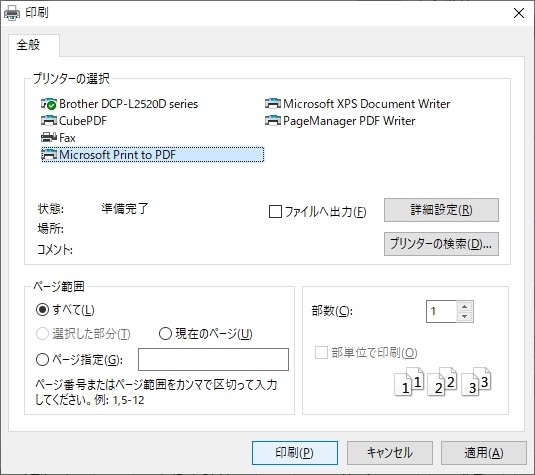
Task: Click the プリンターの検索 button
Action: tap(441, 244)
